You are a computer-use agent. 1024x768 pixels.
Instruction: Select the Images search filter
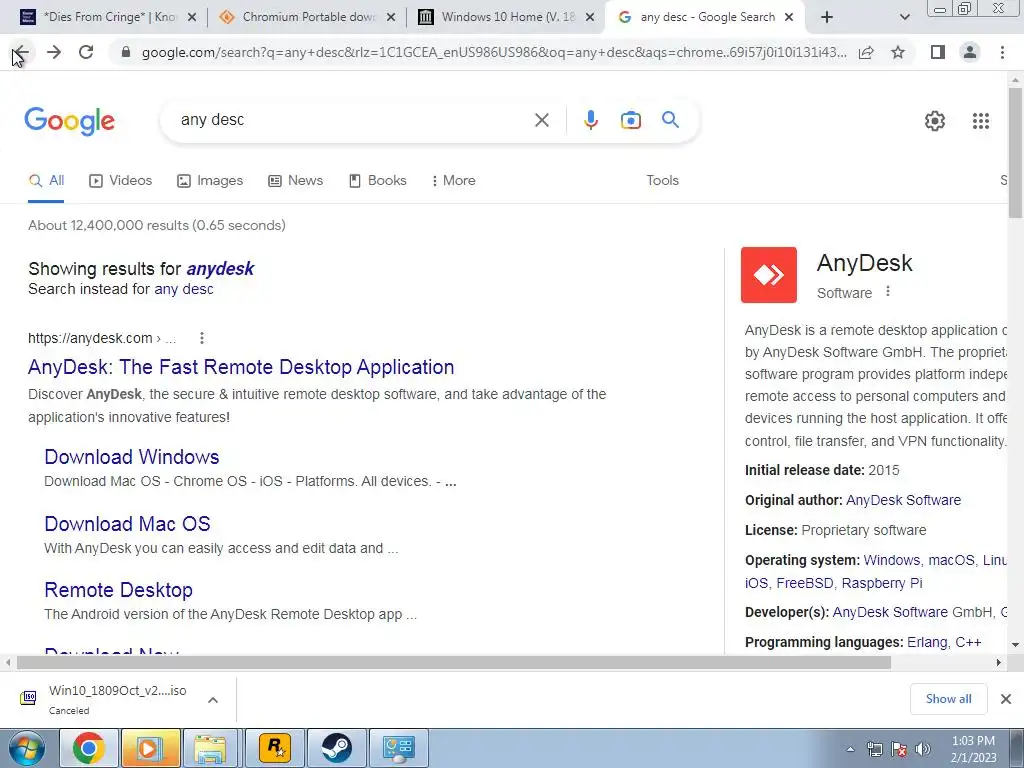(x=210, y=181)
